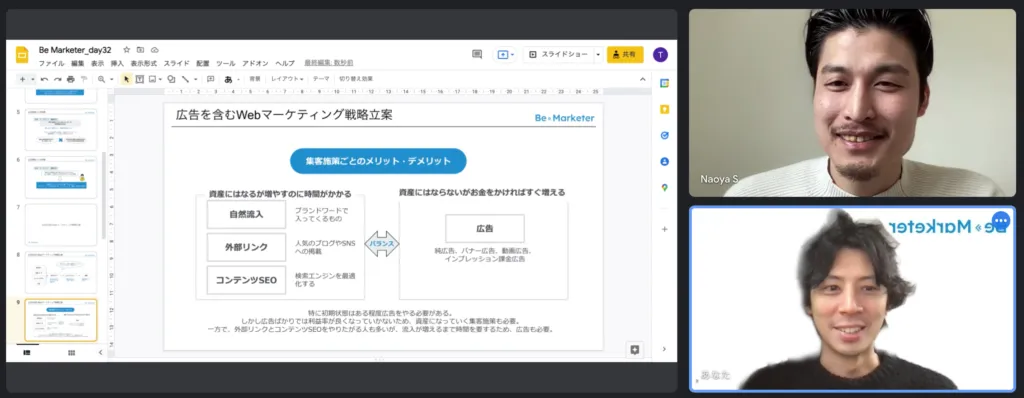Open the 配置 menu
This screenshot has width=1024, height=398.
[x=203, y=63]
